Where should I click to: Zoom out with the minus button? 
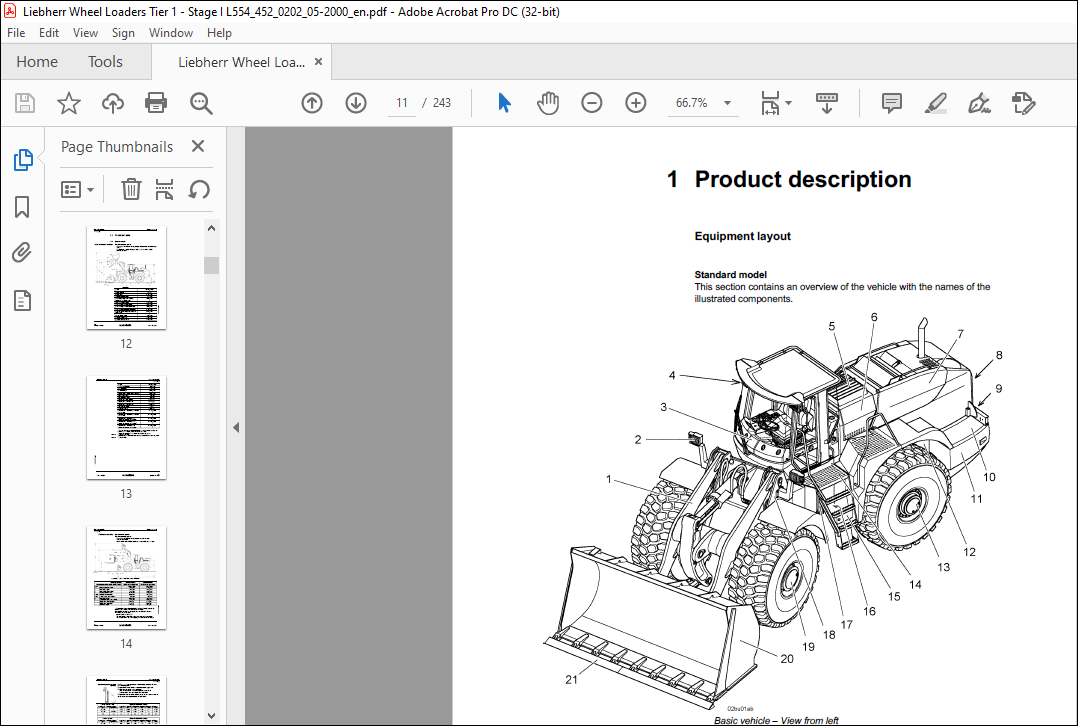[592, 103]
